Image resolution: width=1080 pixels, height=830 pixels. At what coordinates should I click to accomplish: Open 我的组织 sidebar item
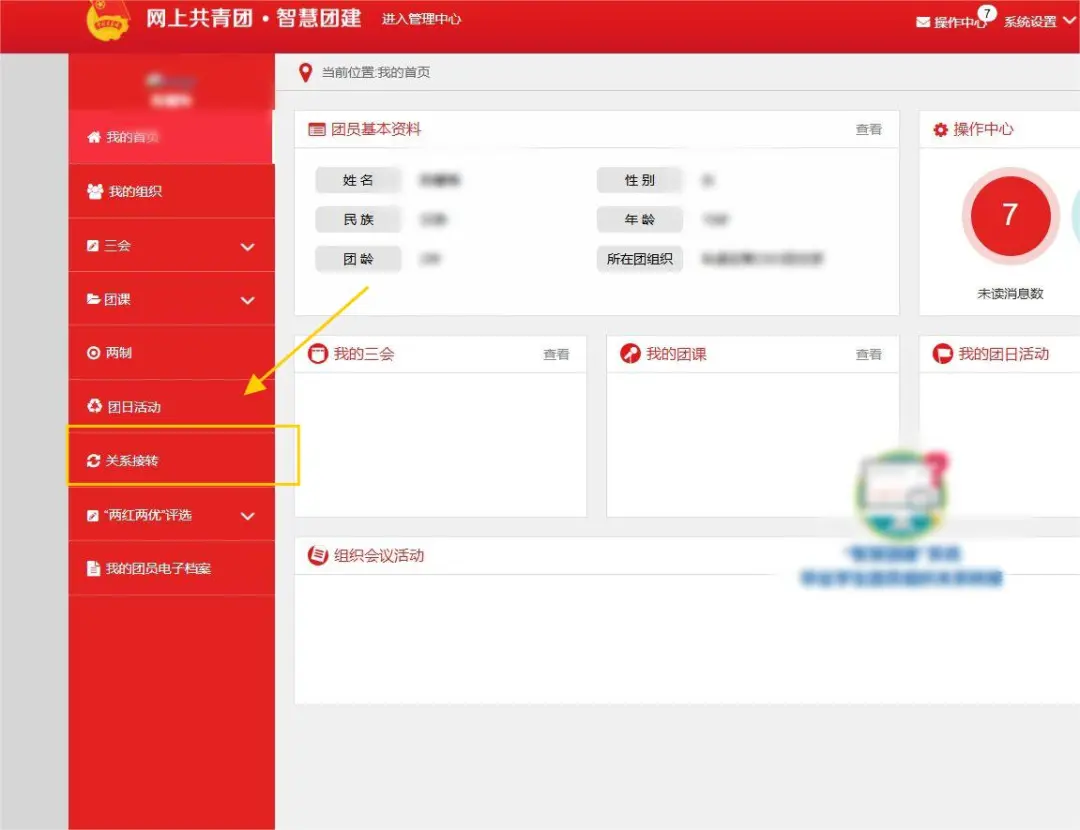point(171,191)
